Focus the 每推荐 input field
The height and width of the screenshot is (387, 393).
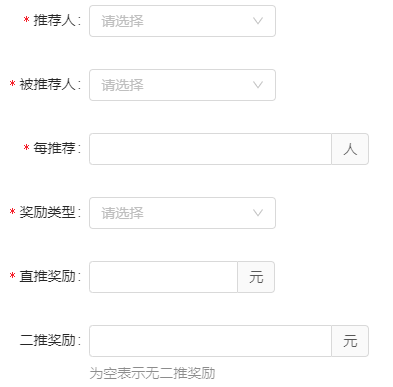tap(210, 149)
